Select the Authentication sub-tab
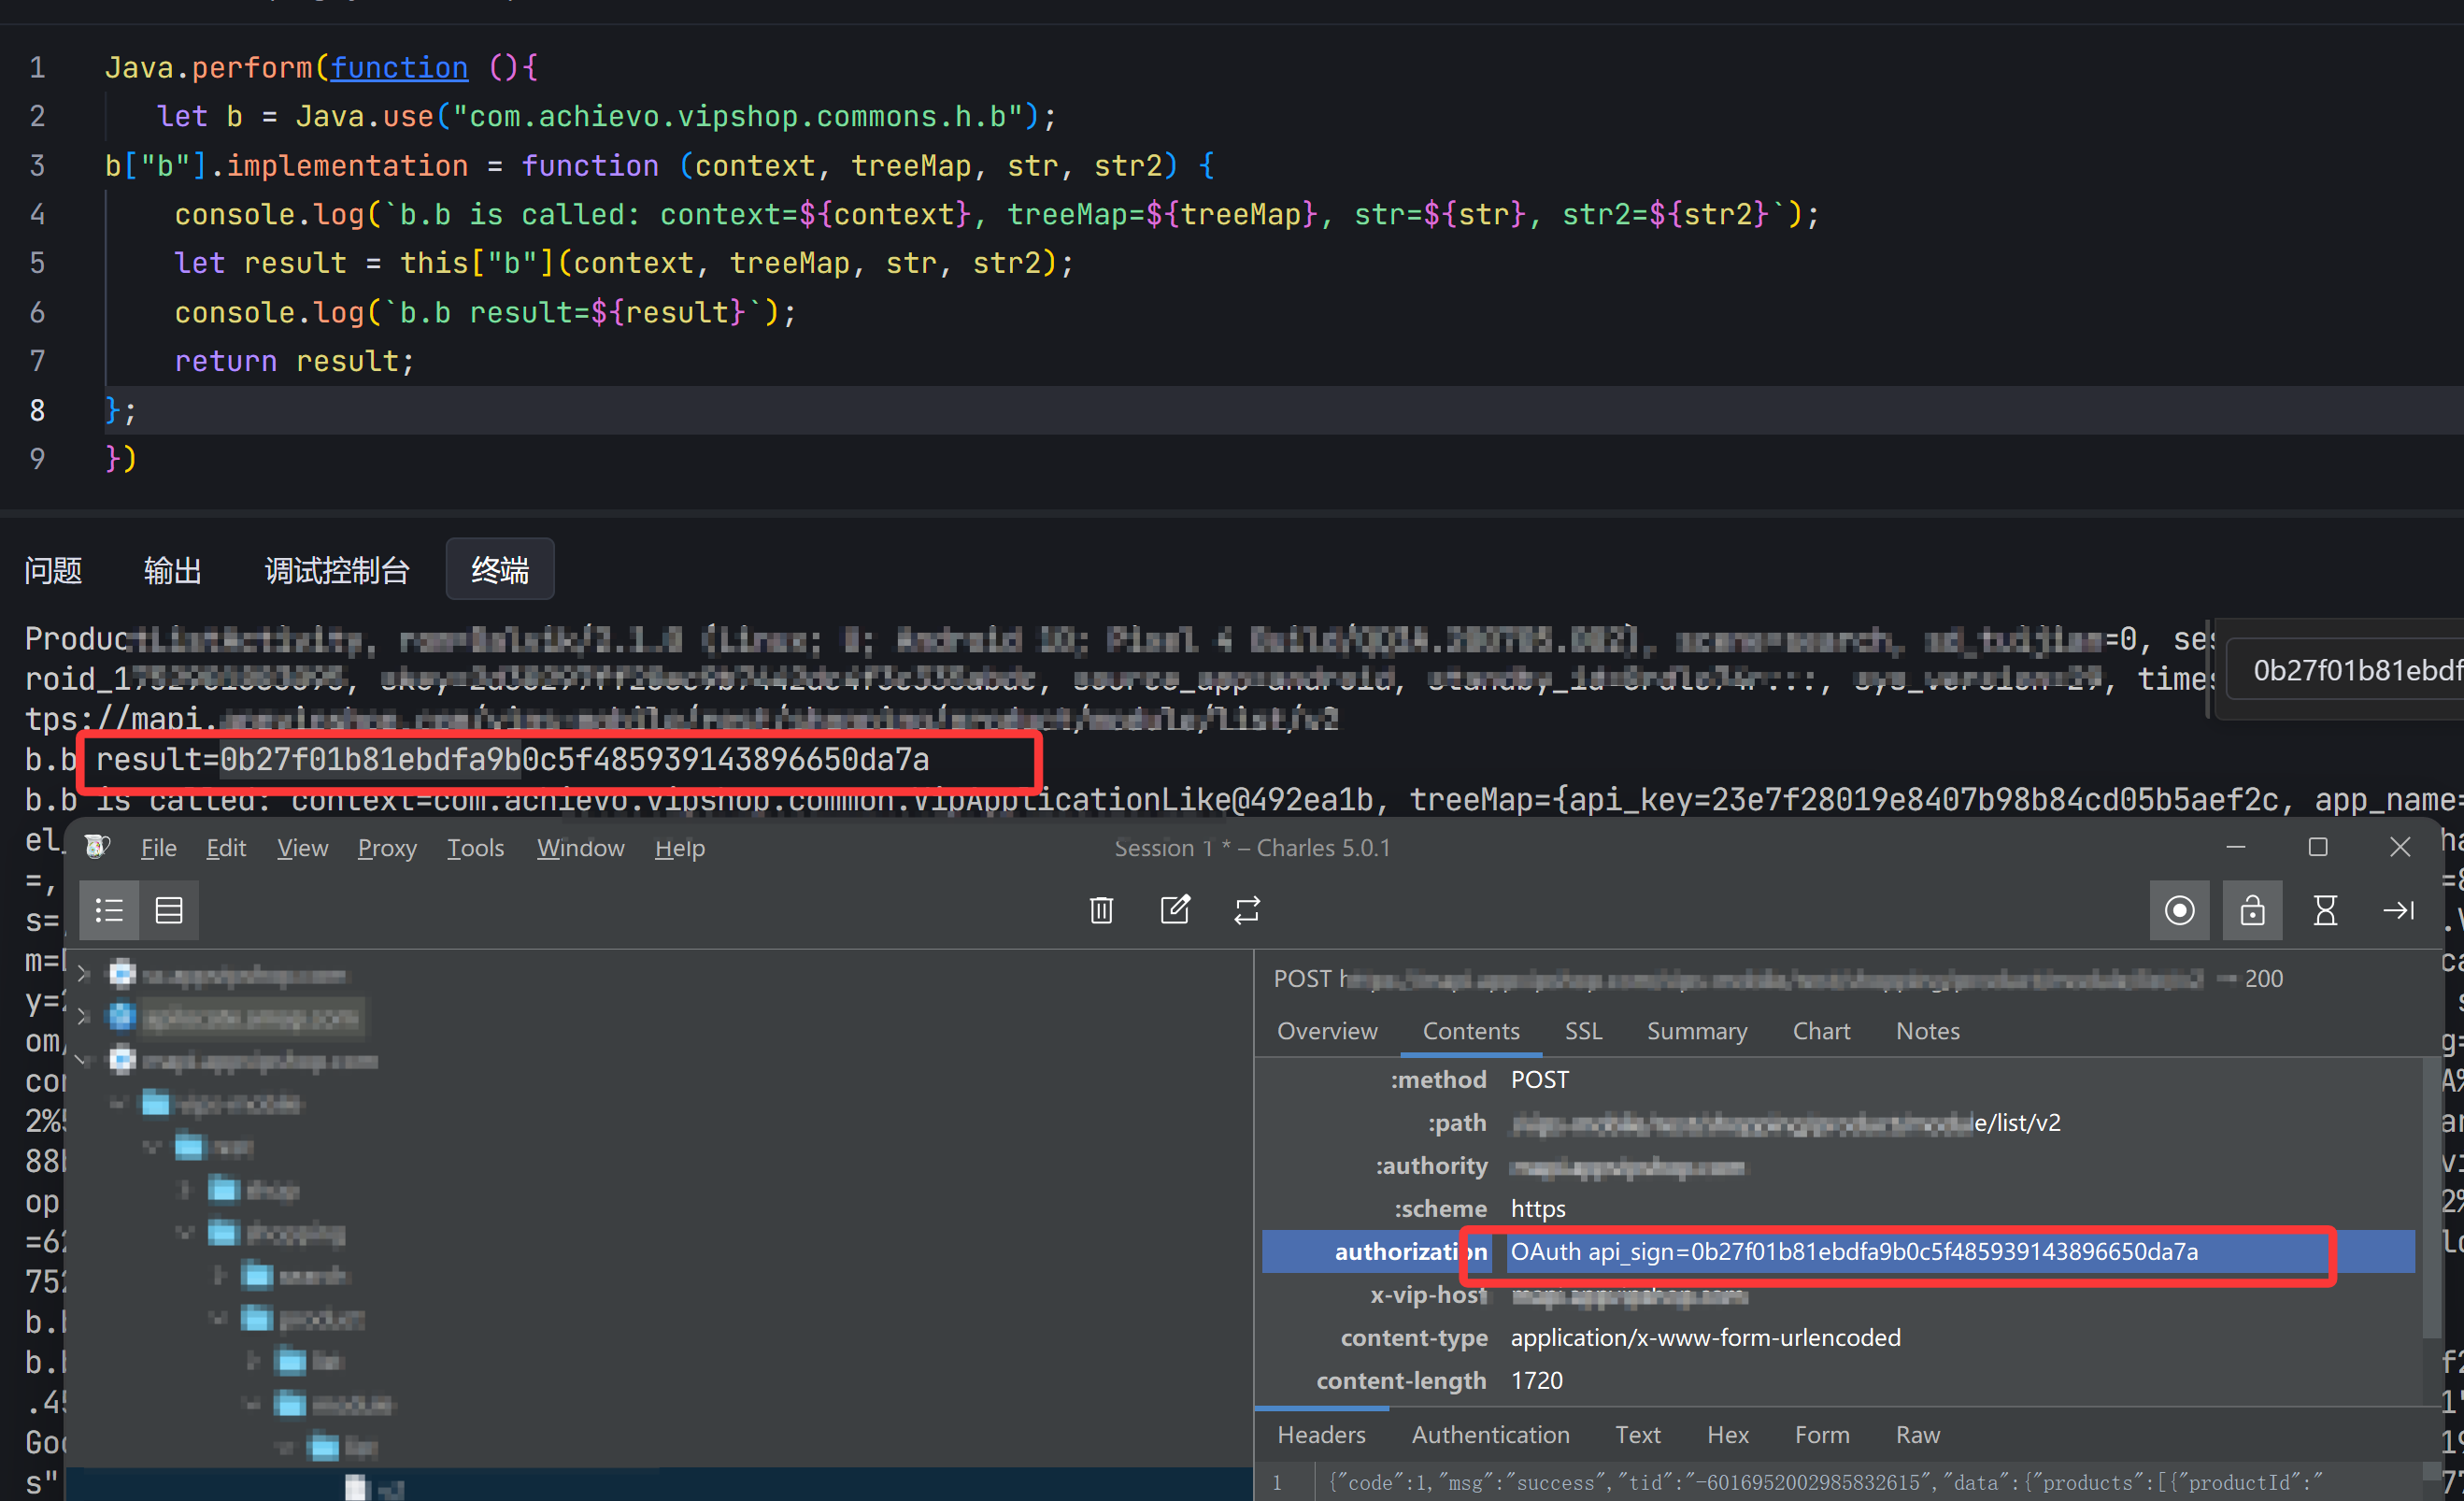The image size is (2464, 1501). coord(1490,1434)
